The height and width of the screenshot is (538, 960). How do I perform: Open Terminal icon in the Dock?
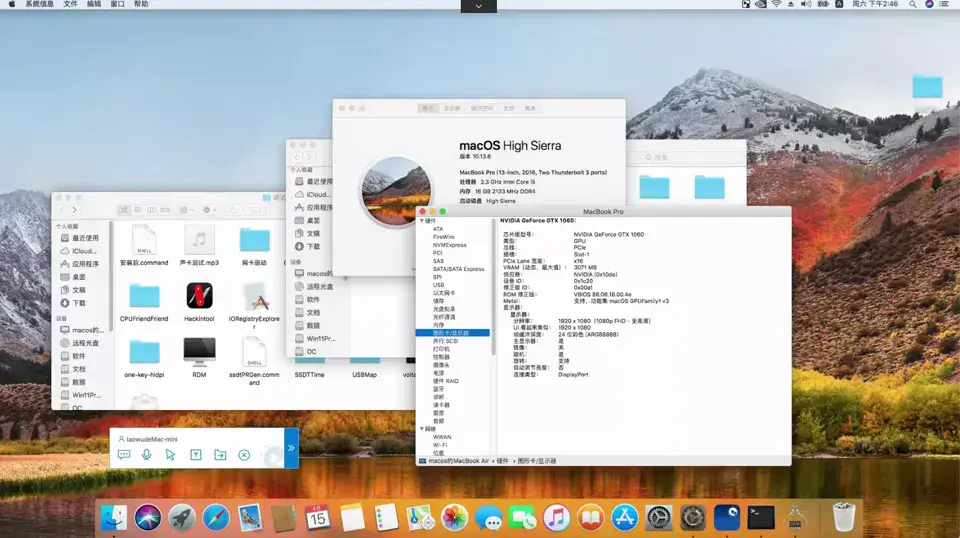761,518
